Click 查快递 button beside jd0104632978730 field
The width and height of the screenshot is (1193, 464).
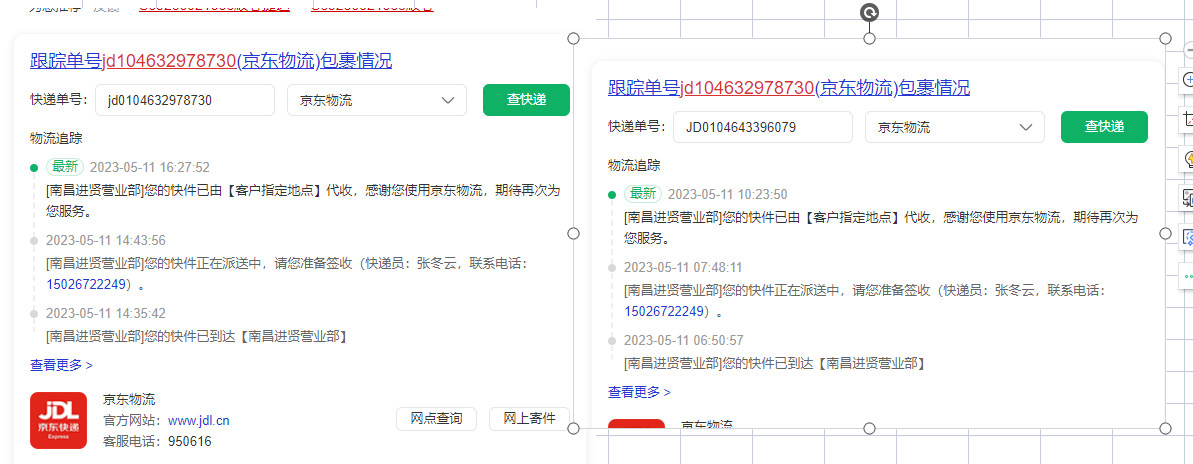(x=527, y=100)
